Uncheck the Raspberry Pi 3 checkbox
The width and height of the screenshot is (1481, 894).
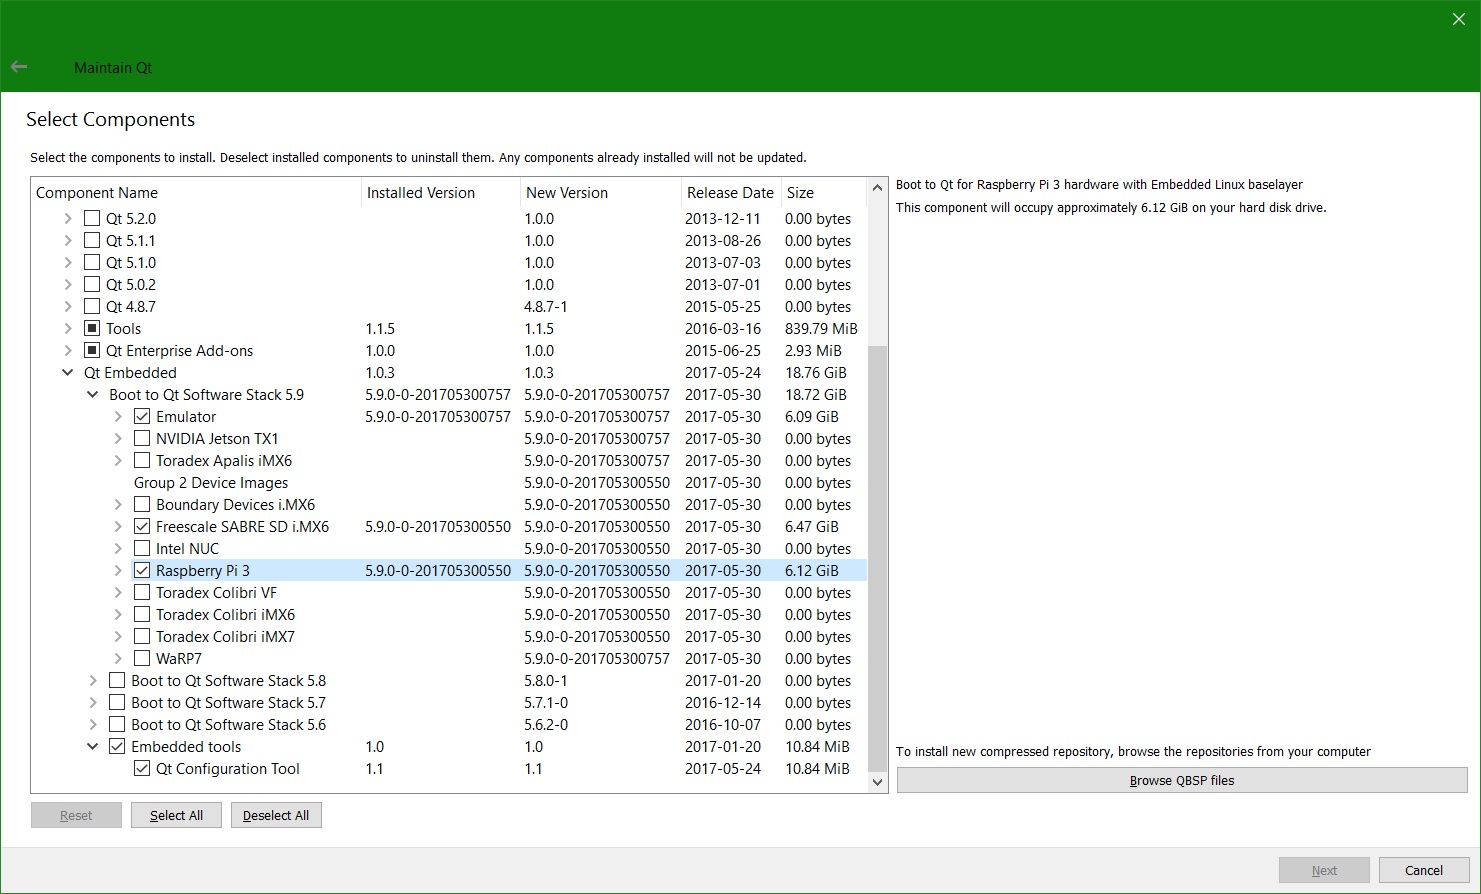[142, 570]
